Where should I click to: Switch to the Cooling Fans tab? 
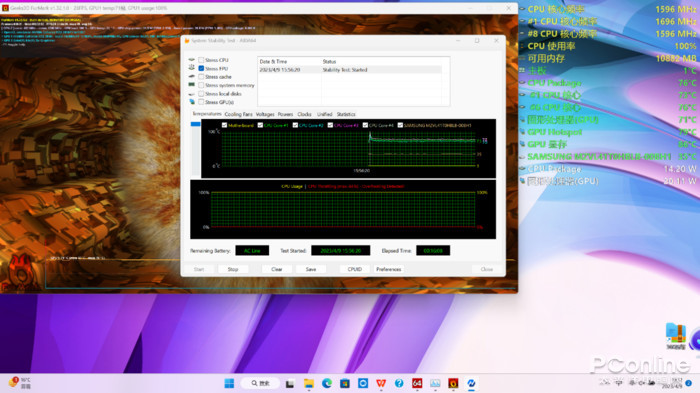point(238,114)
